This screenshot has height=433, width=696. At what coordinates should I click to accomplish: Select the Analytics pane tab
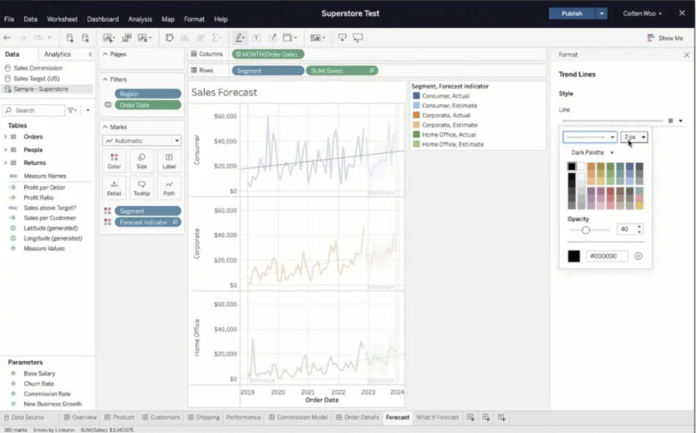tap(57, 54)
